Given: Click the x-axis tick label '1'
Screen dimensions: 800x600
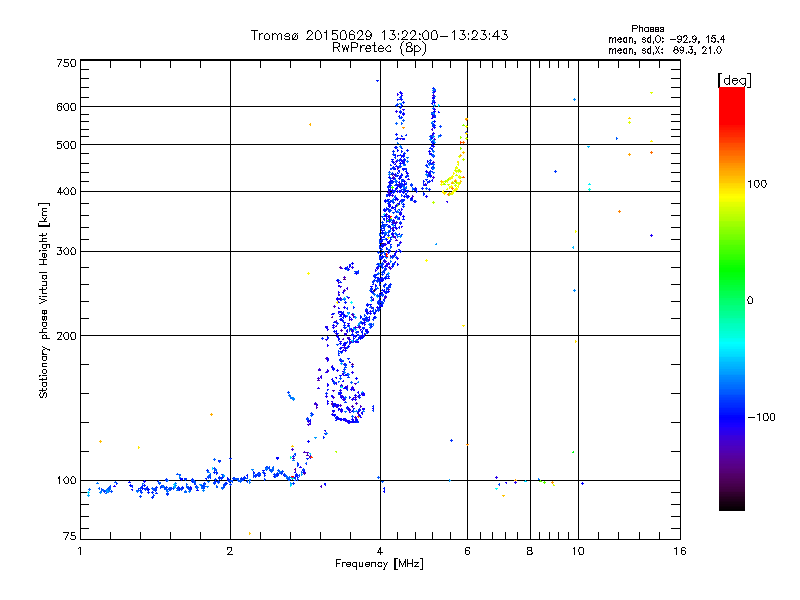Looking at the screenshot, I should coord(80,551).
